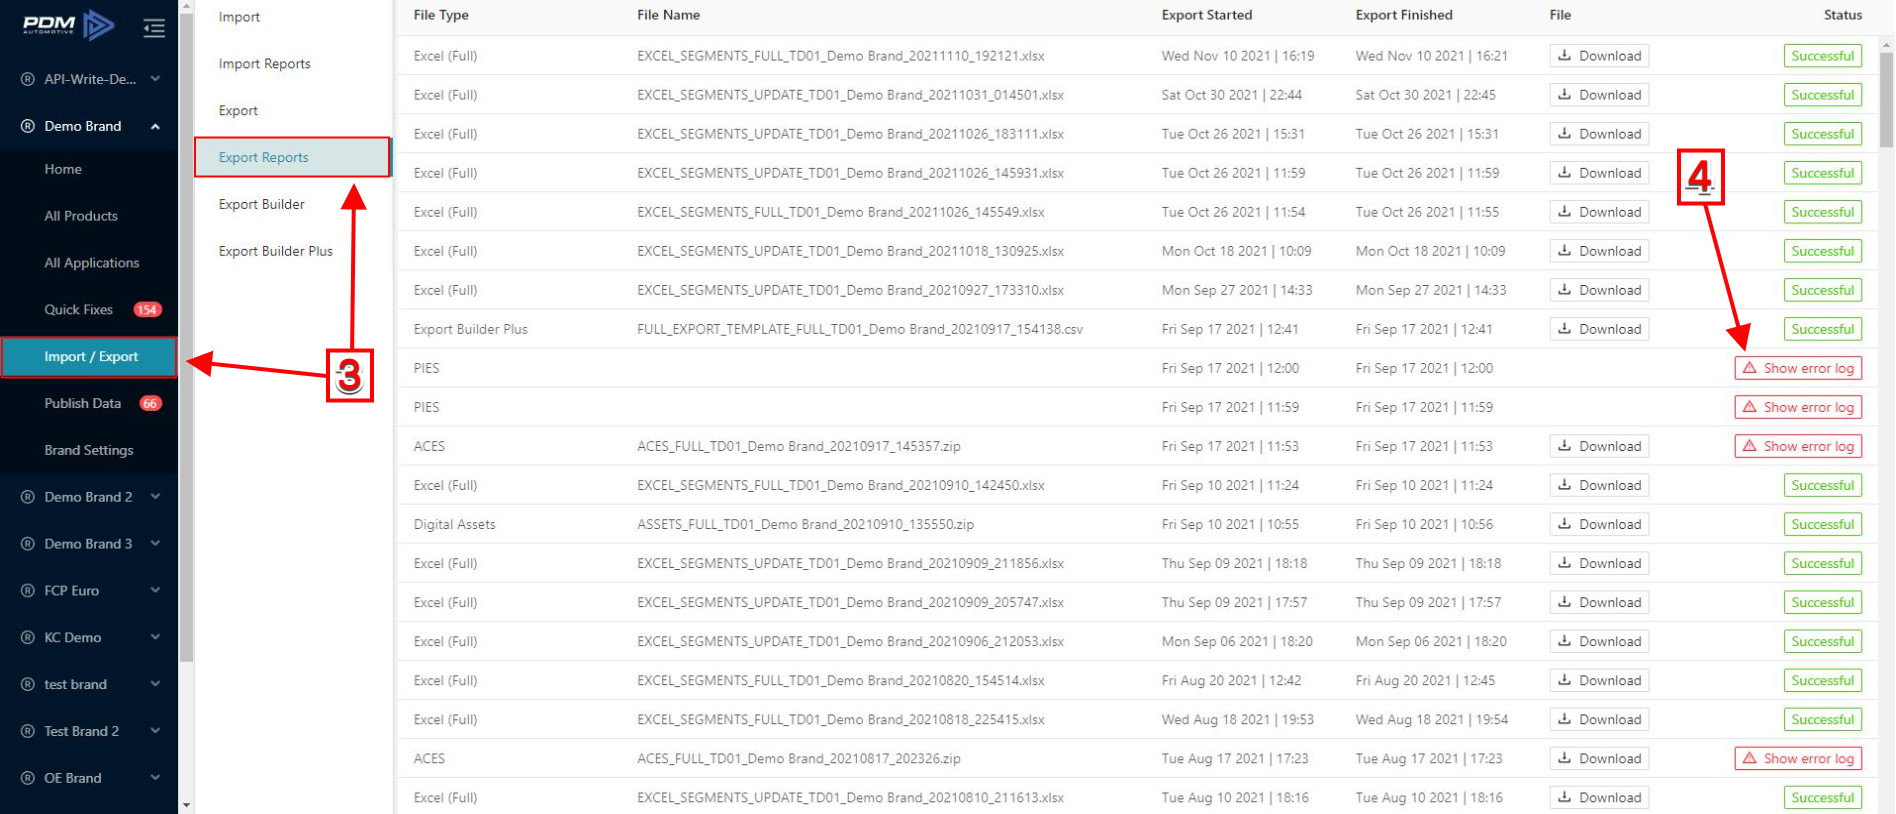Viewport: 1896px width, 814px height.
Task: Download the ASSETS_FULL_TD01 Digital Assets zip
Action: [x=1599, y=524]
